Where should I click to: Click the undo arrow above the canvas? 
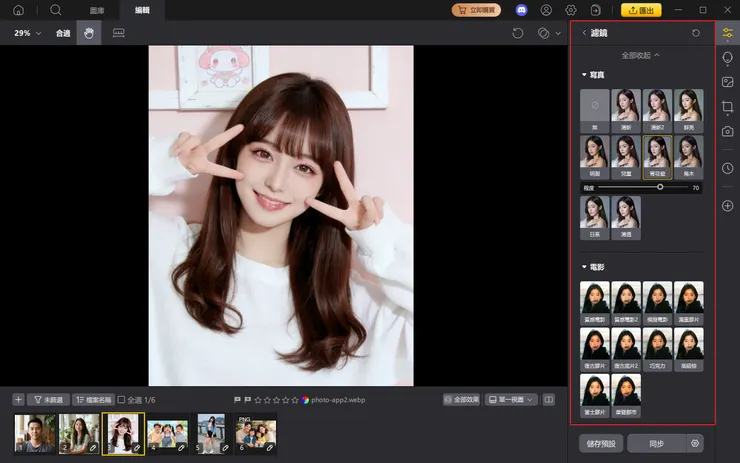tap(518, 33)
